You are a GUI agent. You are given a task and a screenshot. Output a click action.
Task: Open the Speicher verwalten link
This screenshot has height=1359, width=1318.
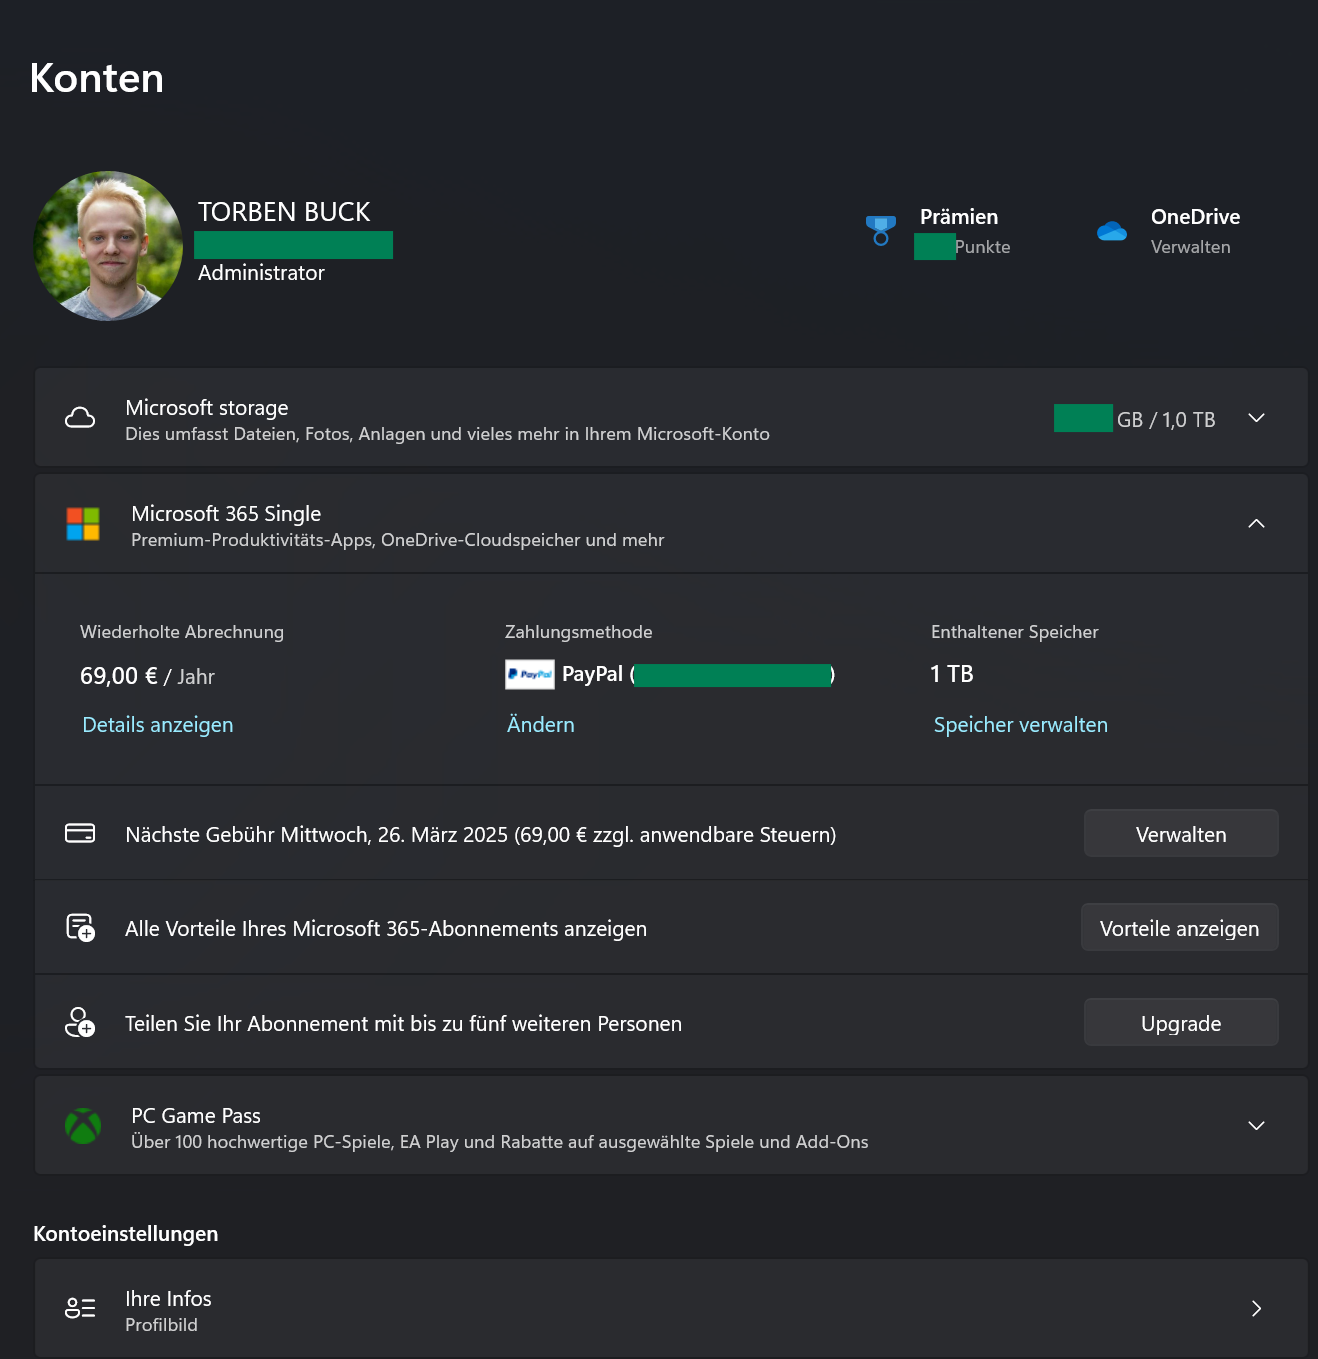click(1020, 725)
